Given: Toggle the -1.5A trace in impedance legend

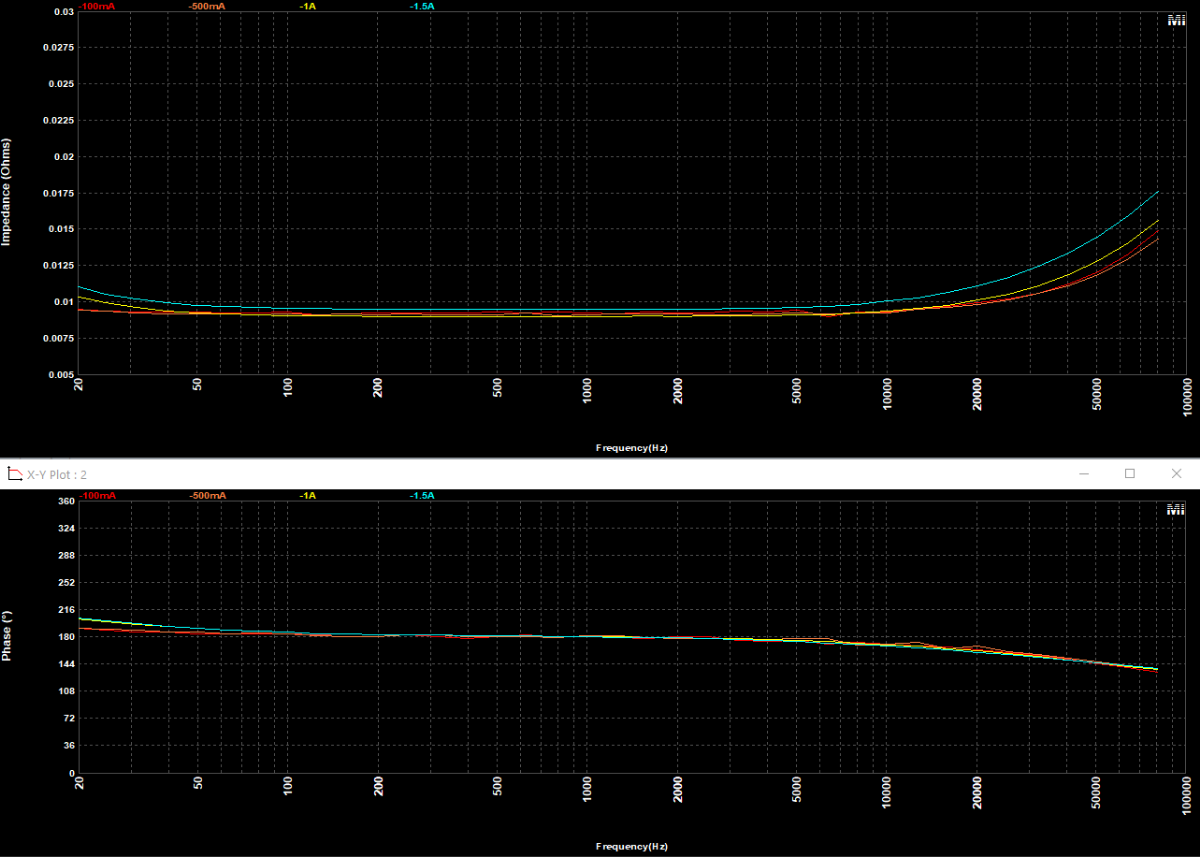Looking at the screenshot, I should click(x=418, y=5).
